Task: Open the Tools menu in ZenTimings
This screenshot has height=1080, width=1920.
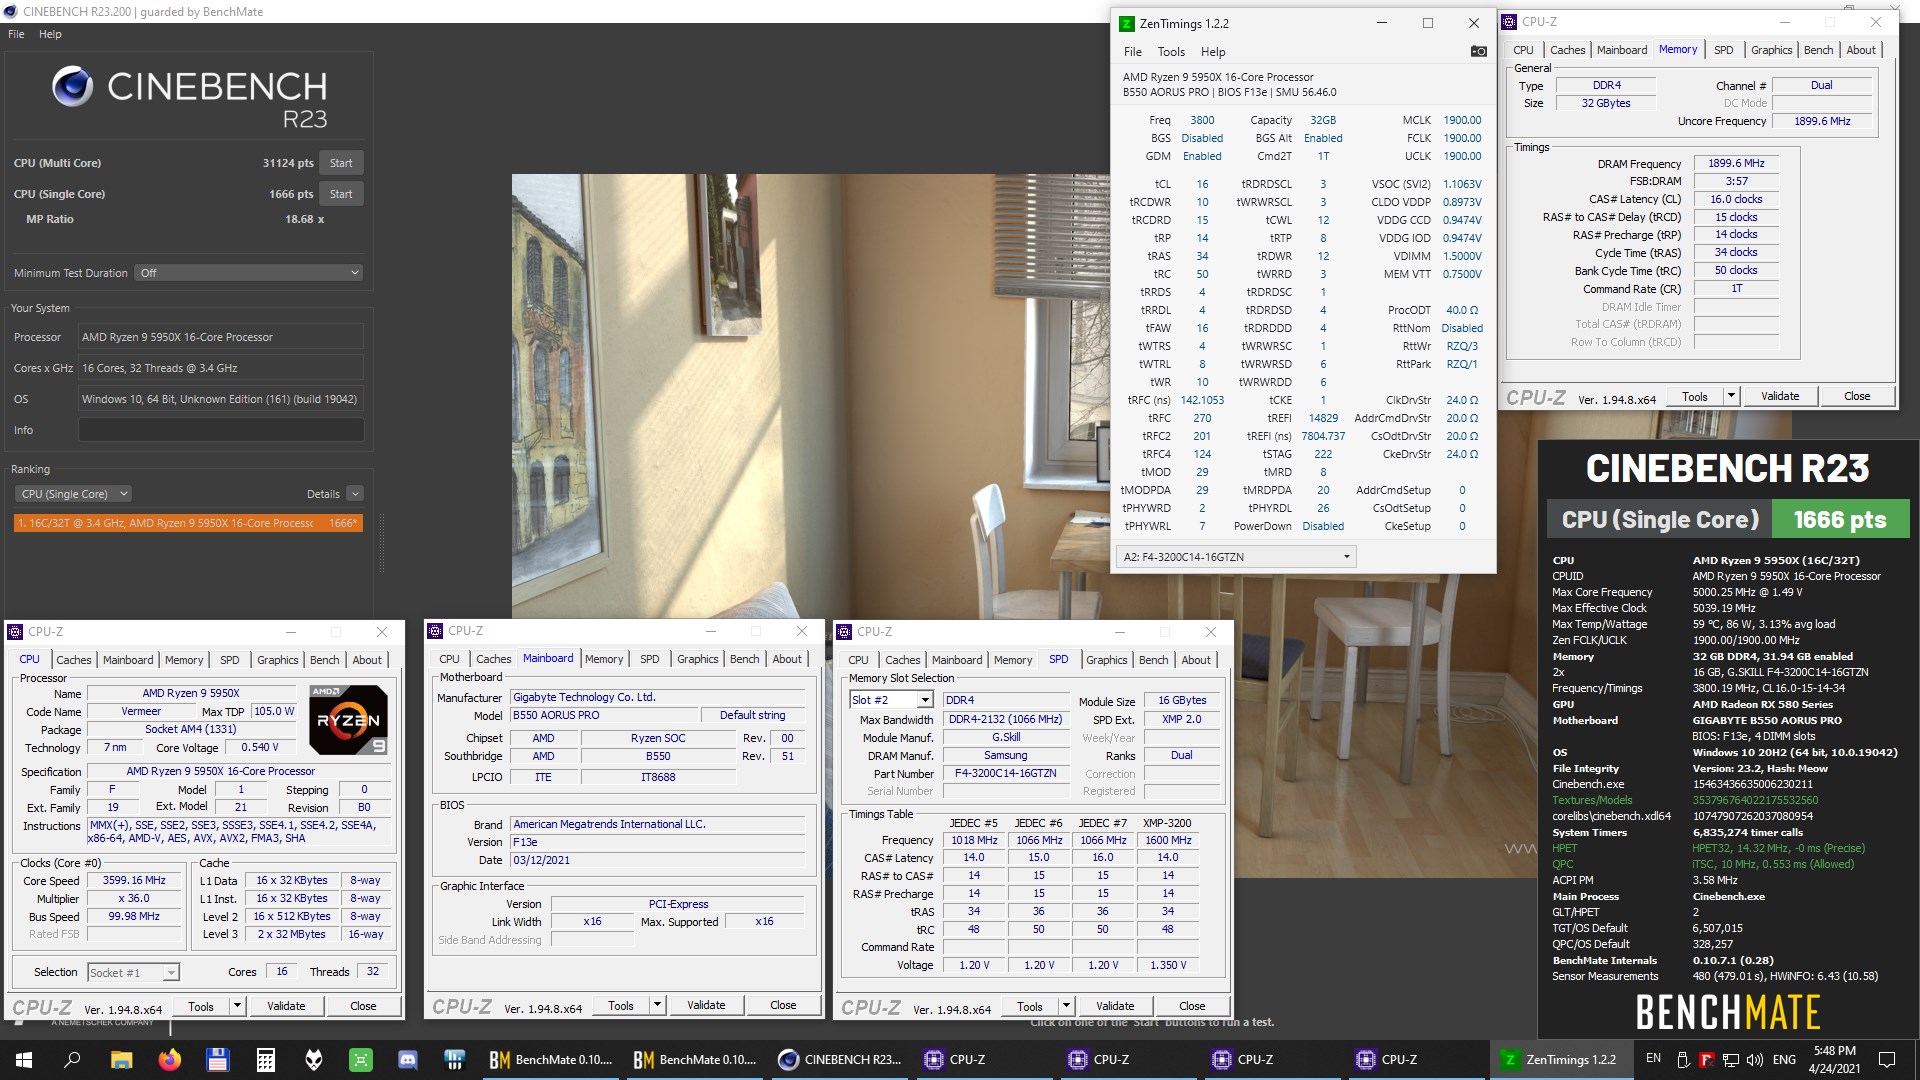Action: tap(1170, 52)
